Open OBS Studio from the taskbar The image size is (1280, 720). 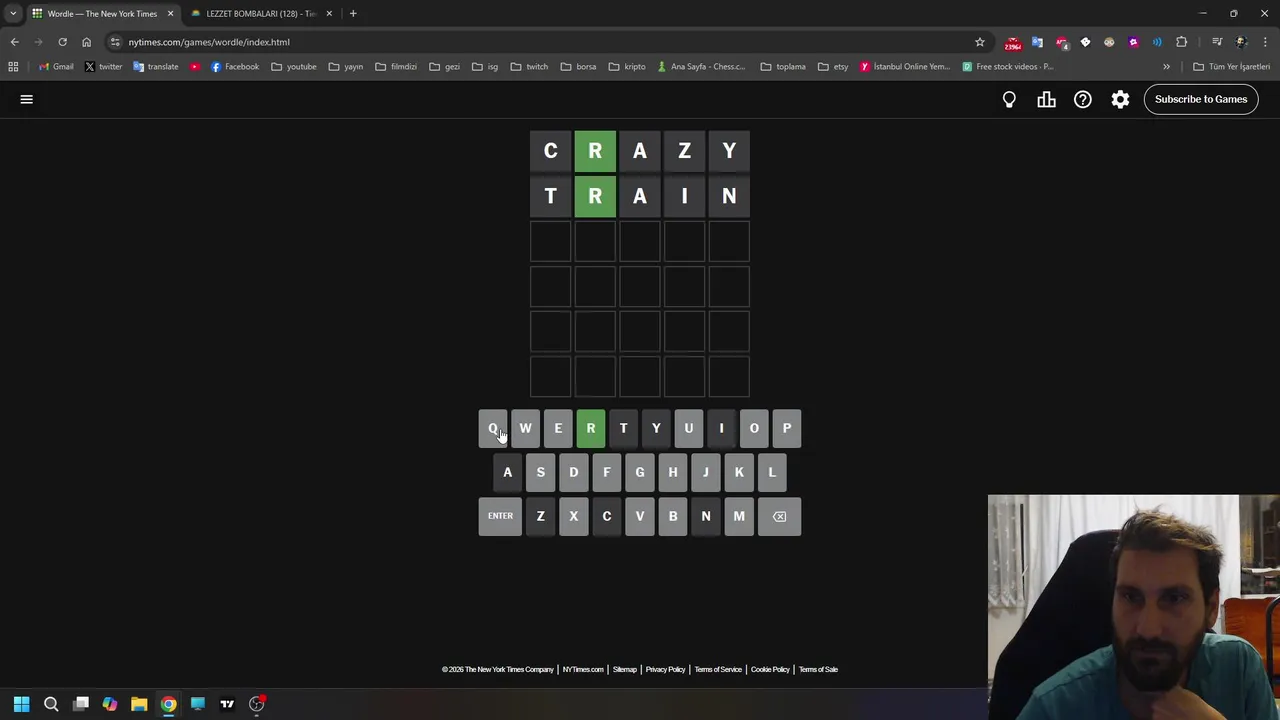click(257, 704)
